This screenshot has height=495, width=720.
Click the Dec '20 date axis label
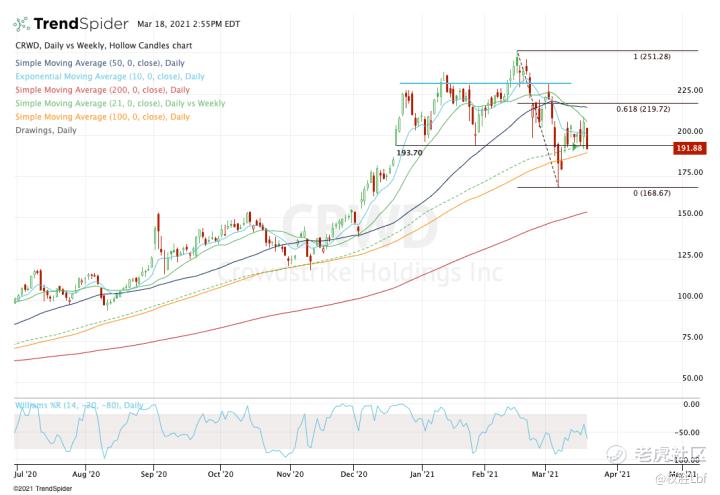[x=354, y=474]
